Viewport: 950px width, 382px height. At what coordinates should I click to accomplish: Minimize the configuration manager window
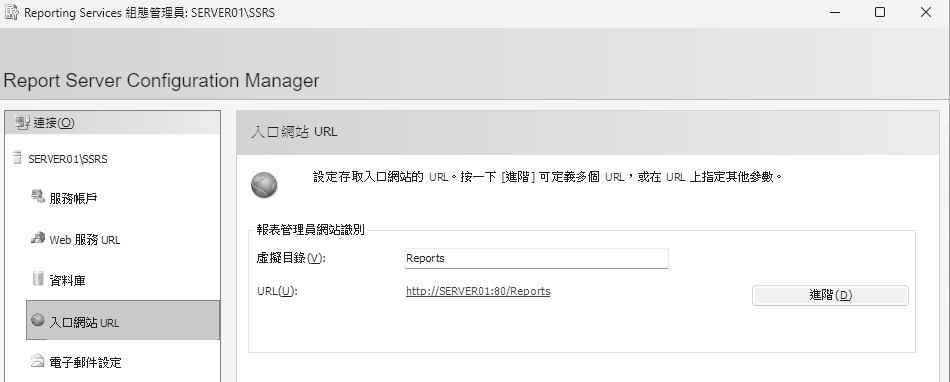coord(835,12)
